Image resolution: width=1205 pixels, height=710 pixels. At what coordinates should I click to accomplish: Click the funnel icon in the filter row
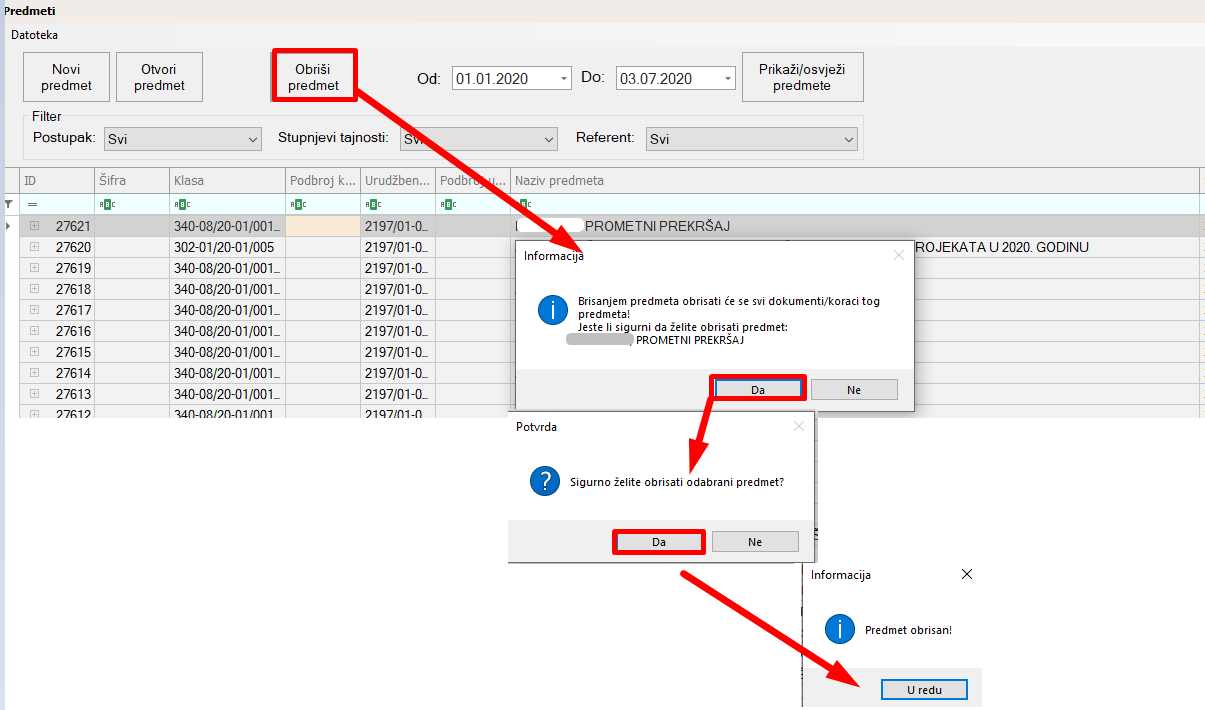pos(9,204)
